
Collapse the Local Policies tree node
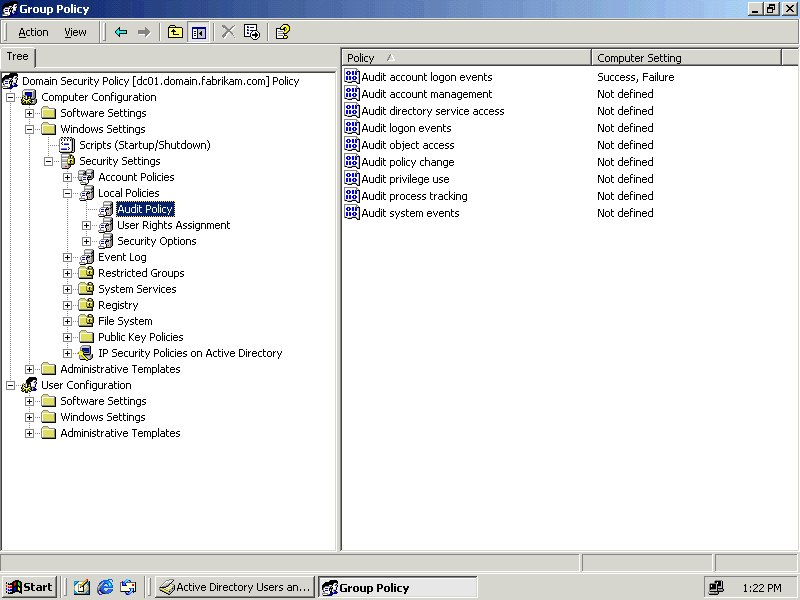tap(68, 193)
